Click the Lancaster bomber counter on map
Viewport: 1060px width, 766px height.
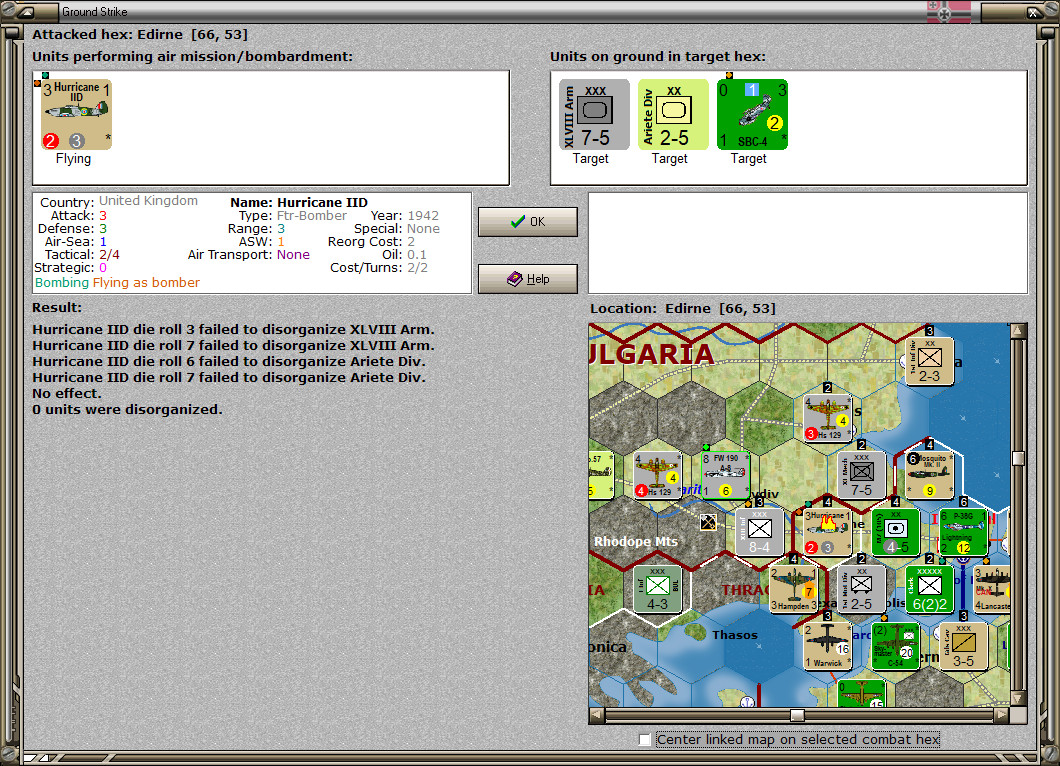(x=992, y=589)
